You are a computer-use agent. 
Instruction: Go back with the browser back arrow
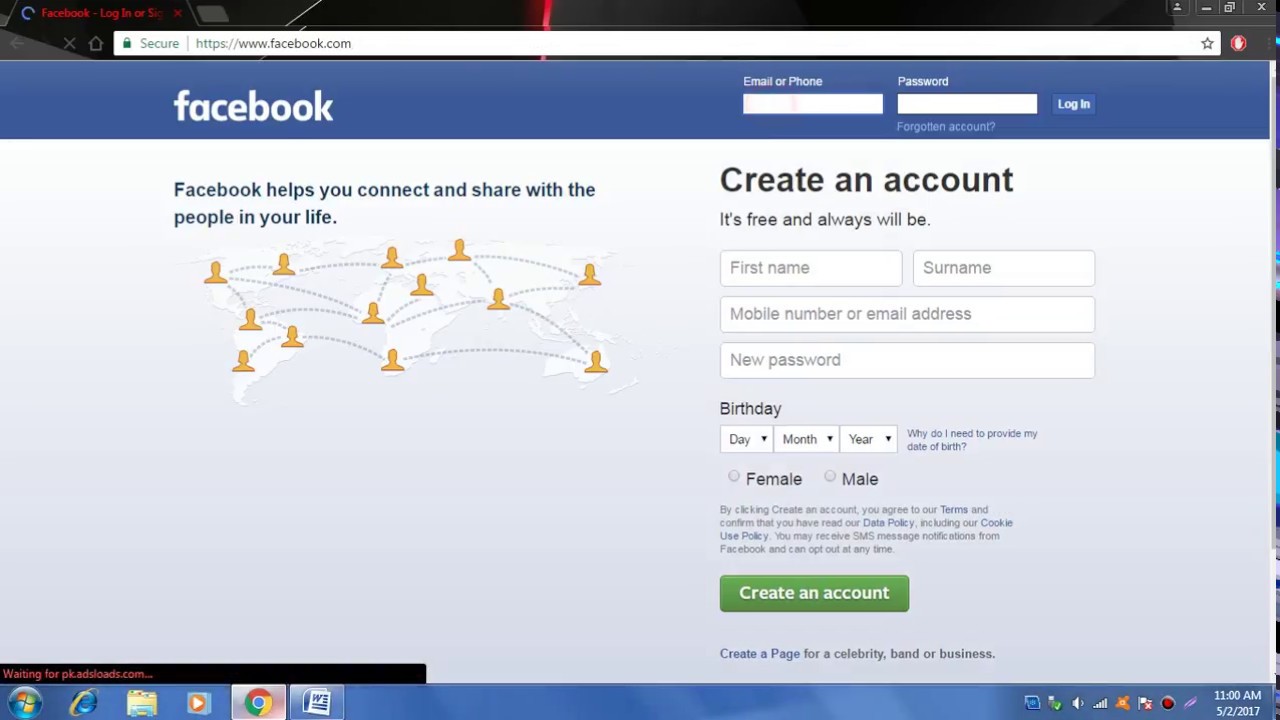16,43
